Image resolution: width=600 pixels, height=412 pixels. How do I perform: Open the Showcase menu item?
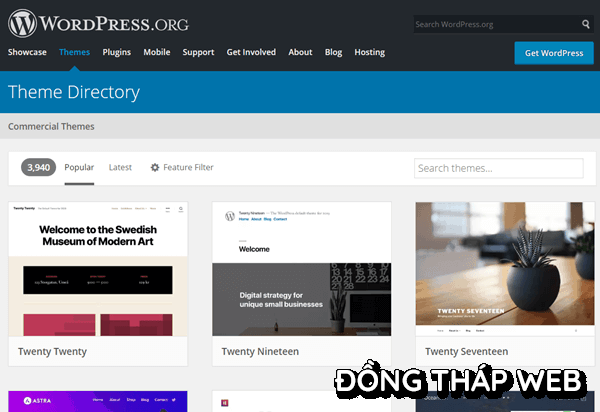[x=27, y=52]
